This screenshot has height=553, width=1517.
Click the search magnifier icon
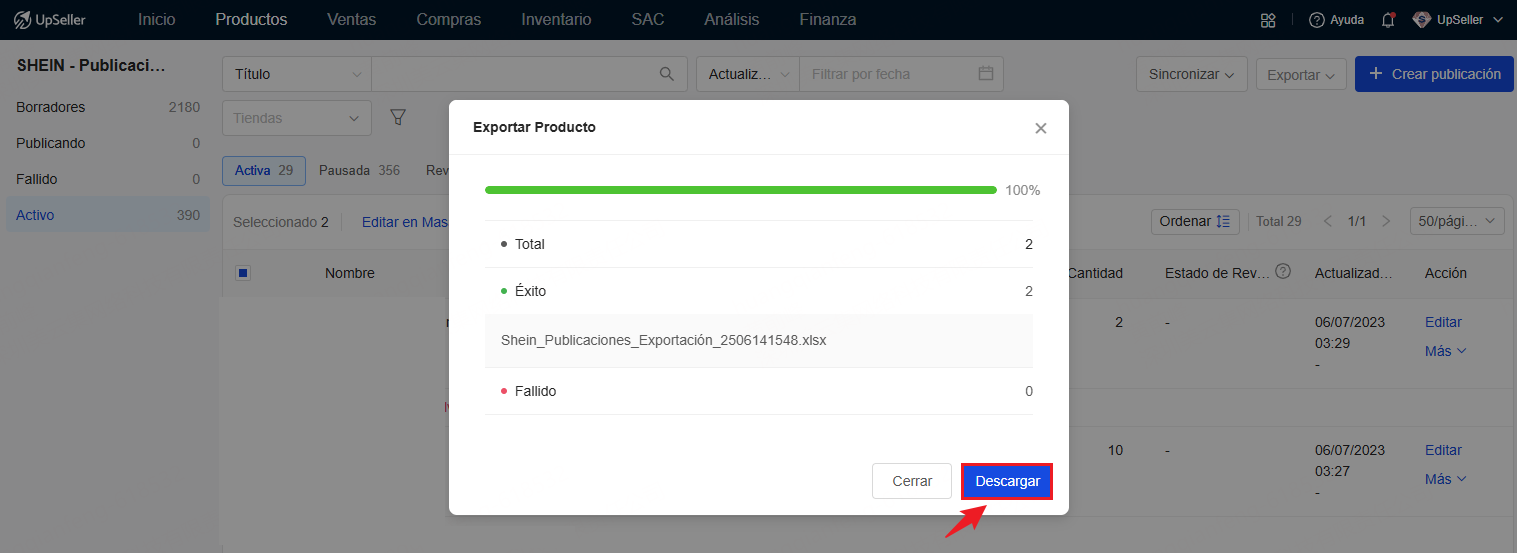[x=667, y=74]
